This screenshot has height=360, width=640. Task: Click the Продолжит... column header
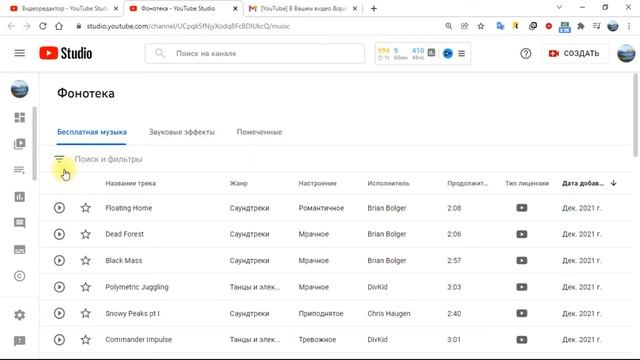pos(467,183)
